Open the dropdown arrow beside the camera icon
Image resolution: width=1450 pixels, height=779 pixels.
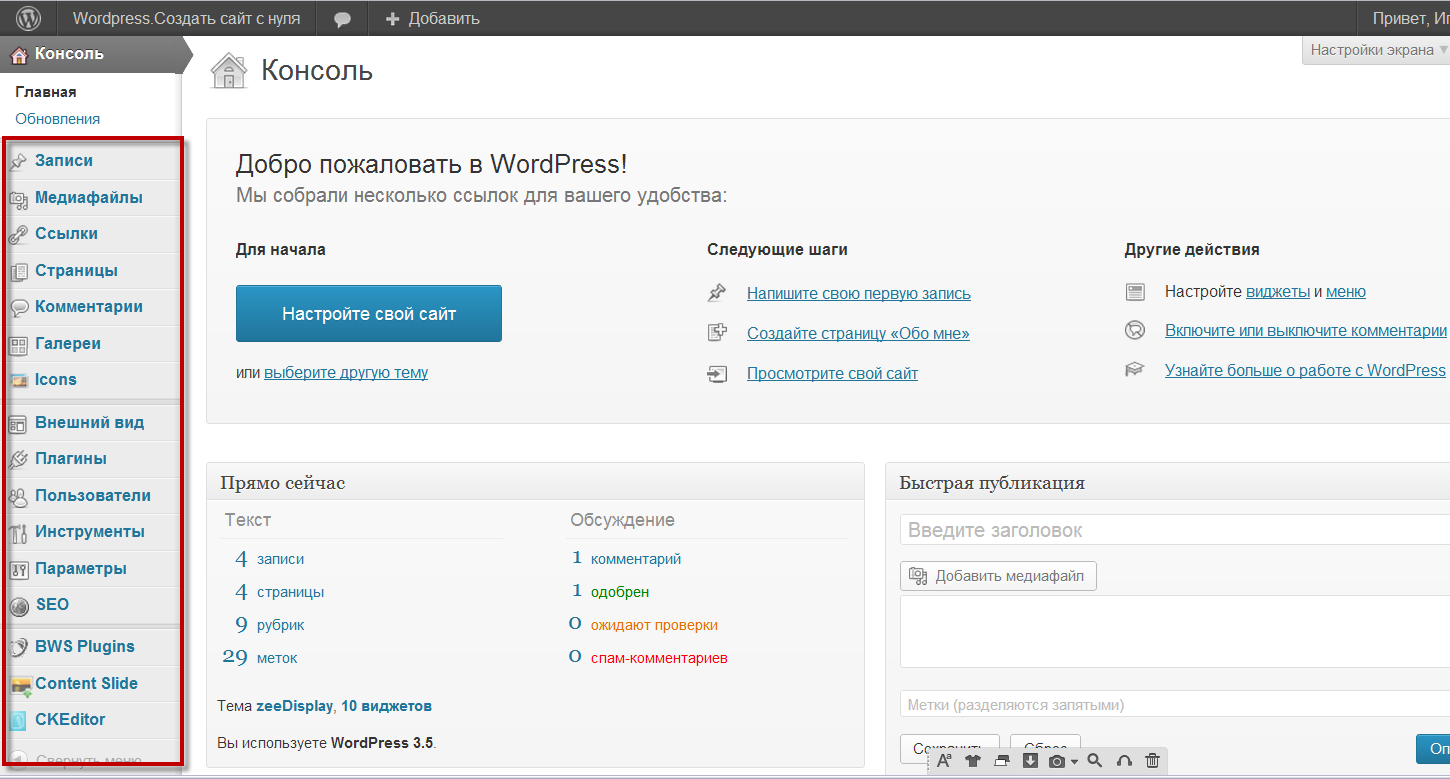[x=1074, y=761]
